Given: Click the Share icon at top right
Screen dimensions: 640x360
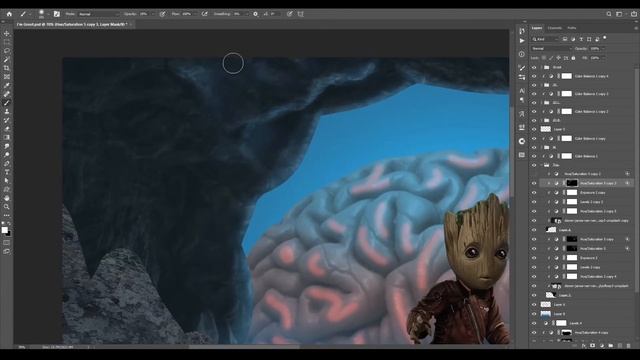Looking at the screenshot, I should tap(634, 14).
